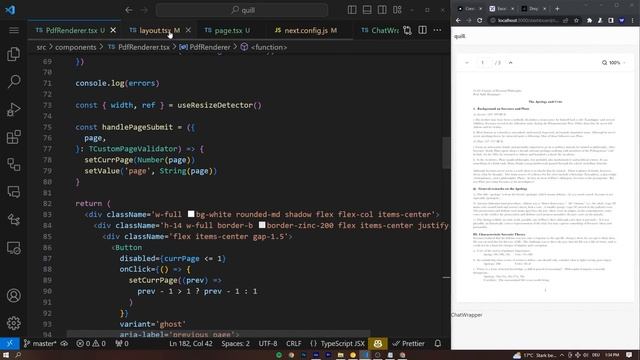Open the Manage gear in the activity bar
640x360 pixels.
[13, 323]
